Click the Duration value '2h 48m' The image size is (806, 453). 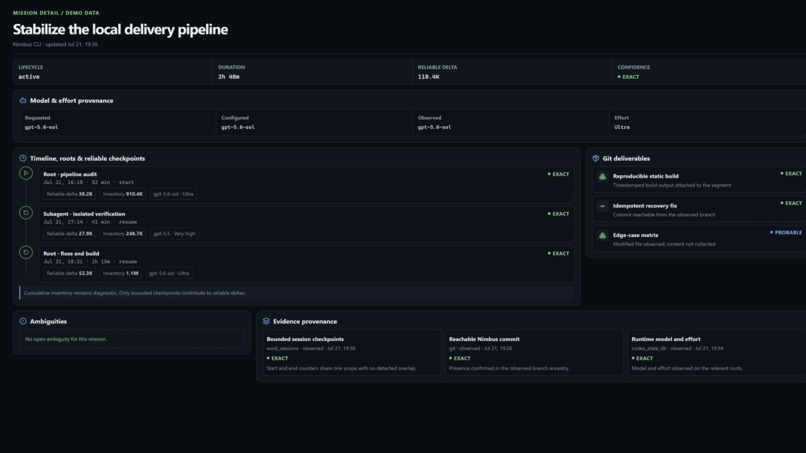pos(229,77)
